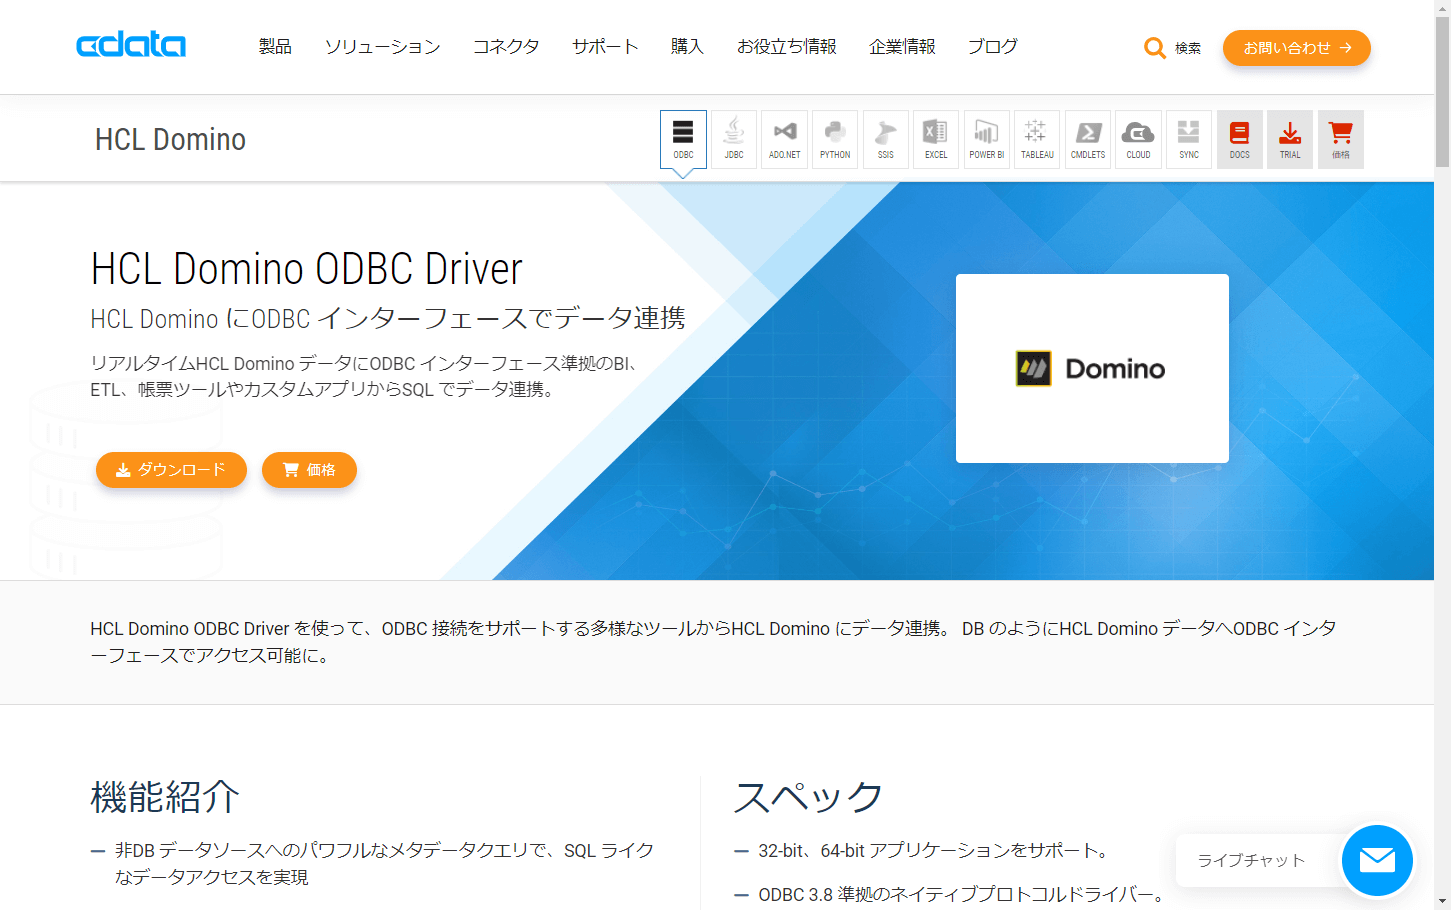Open the Power BI connector icon
The image size is (1451, 910).
[x=987, y=139]
